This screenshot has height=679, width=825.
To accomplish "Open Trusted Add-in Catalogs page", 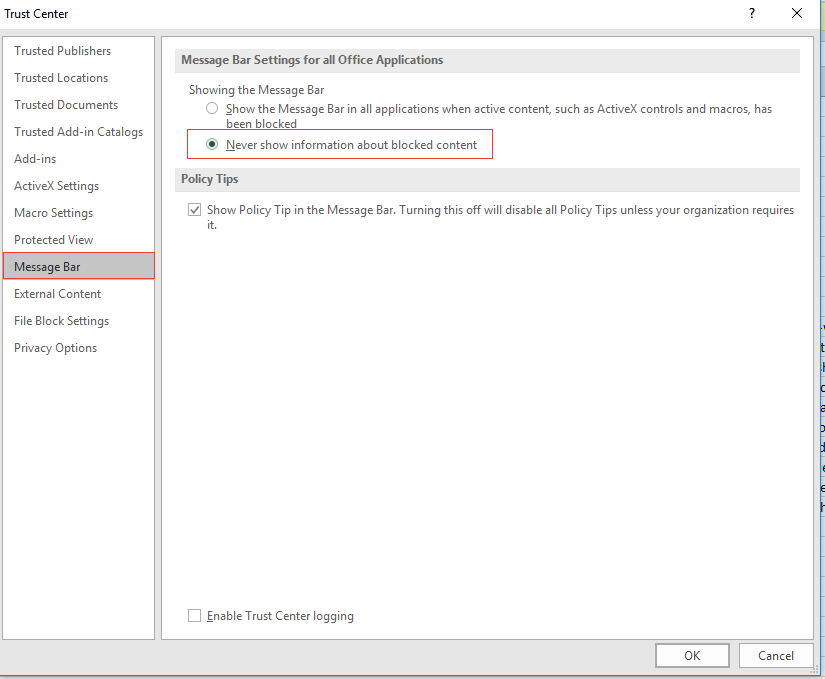I will 78,132.
